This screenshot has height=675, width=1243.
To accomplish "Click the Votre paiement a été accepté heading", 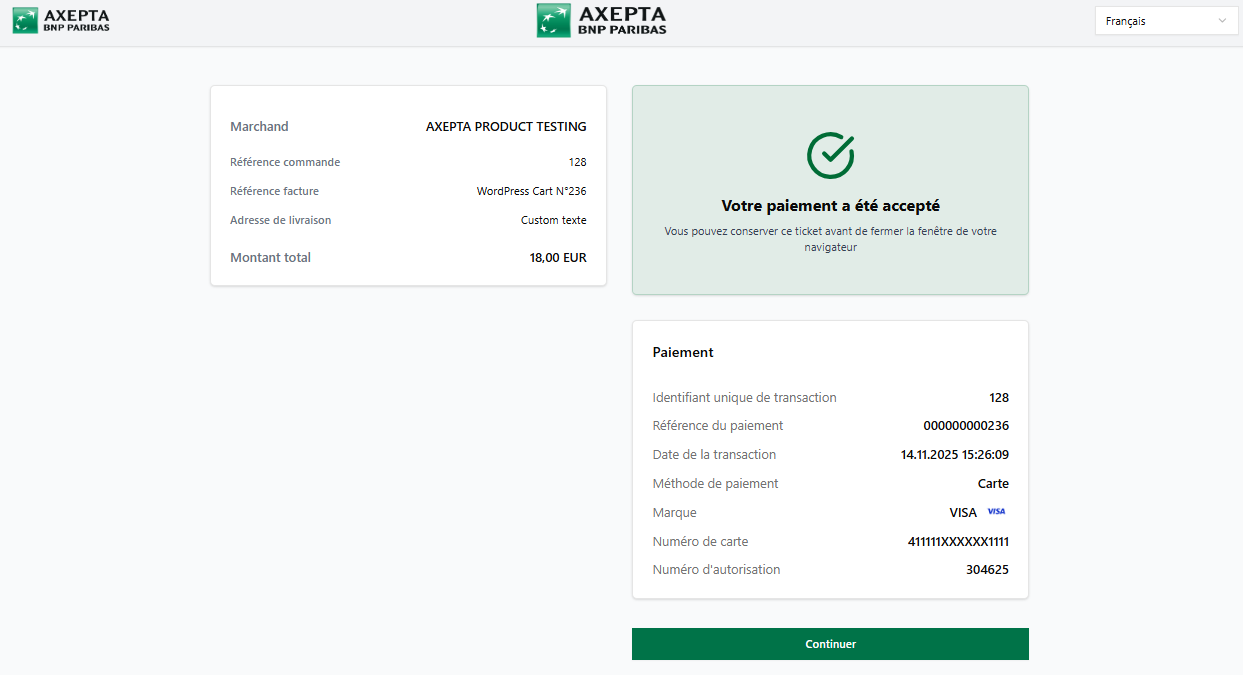I will point(830,206).
